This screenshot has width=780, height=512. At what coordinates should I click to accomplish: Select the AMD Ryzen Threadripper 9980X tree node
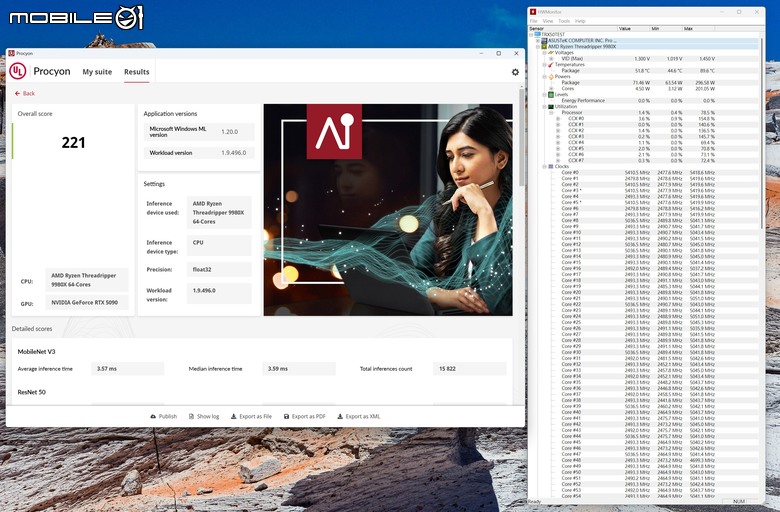pyautogui.click(x=582, y=46)
